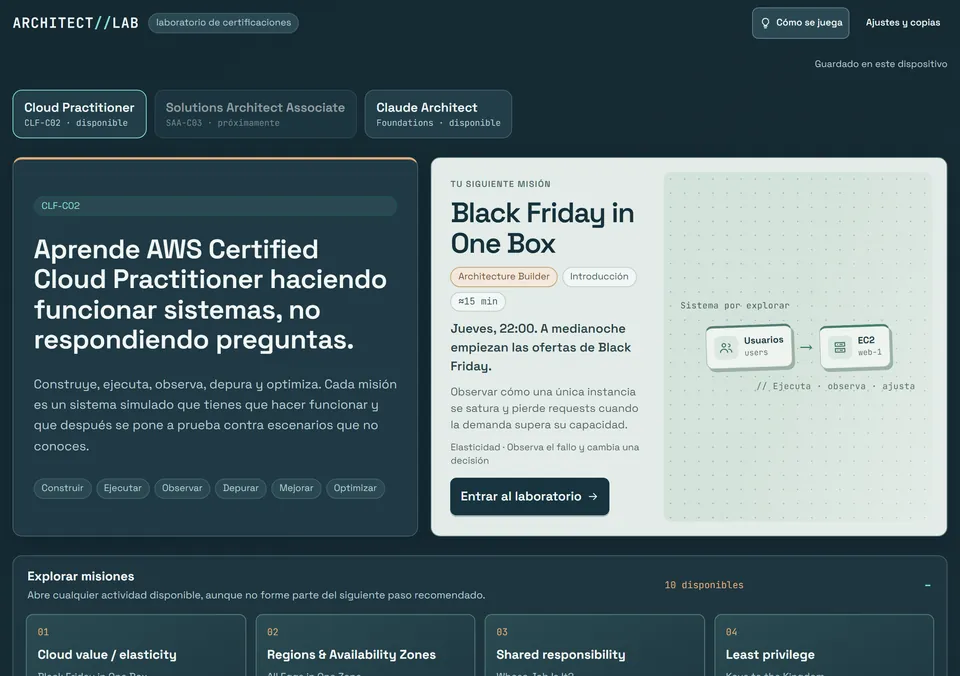Open mission 03 Shared responsibility
The image size is (960, 676).
coord(594,645)
